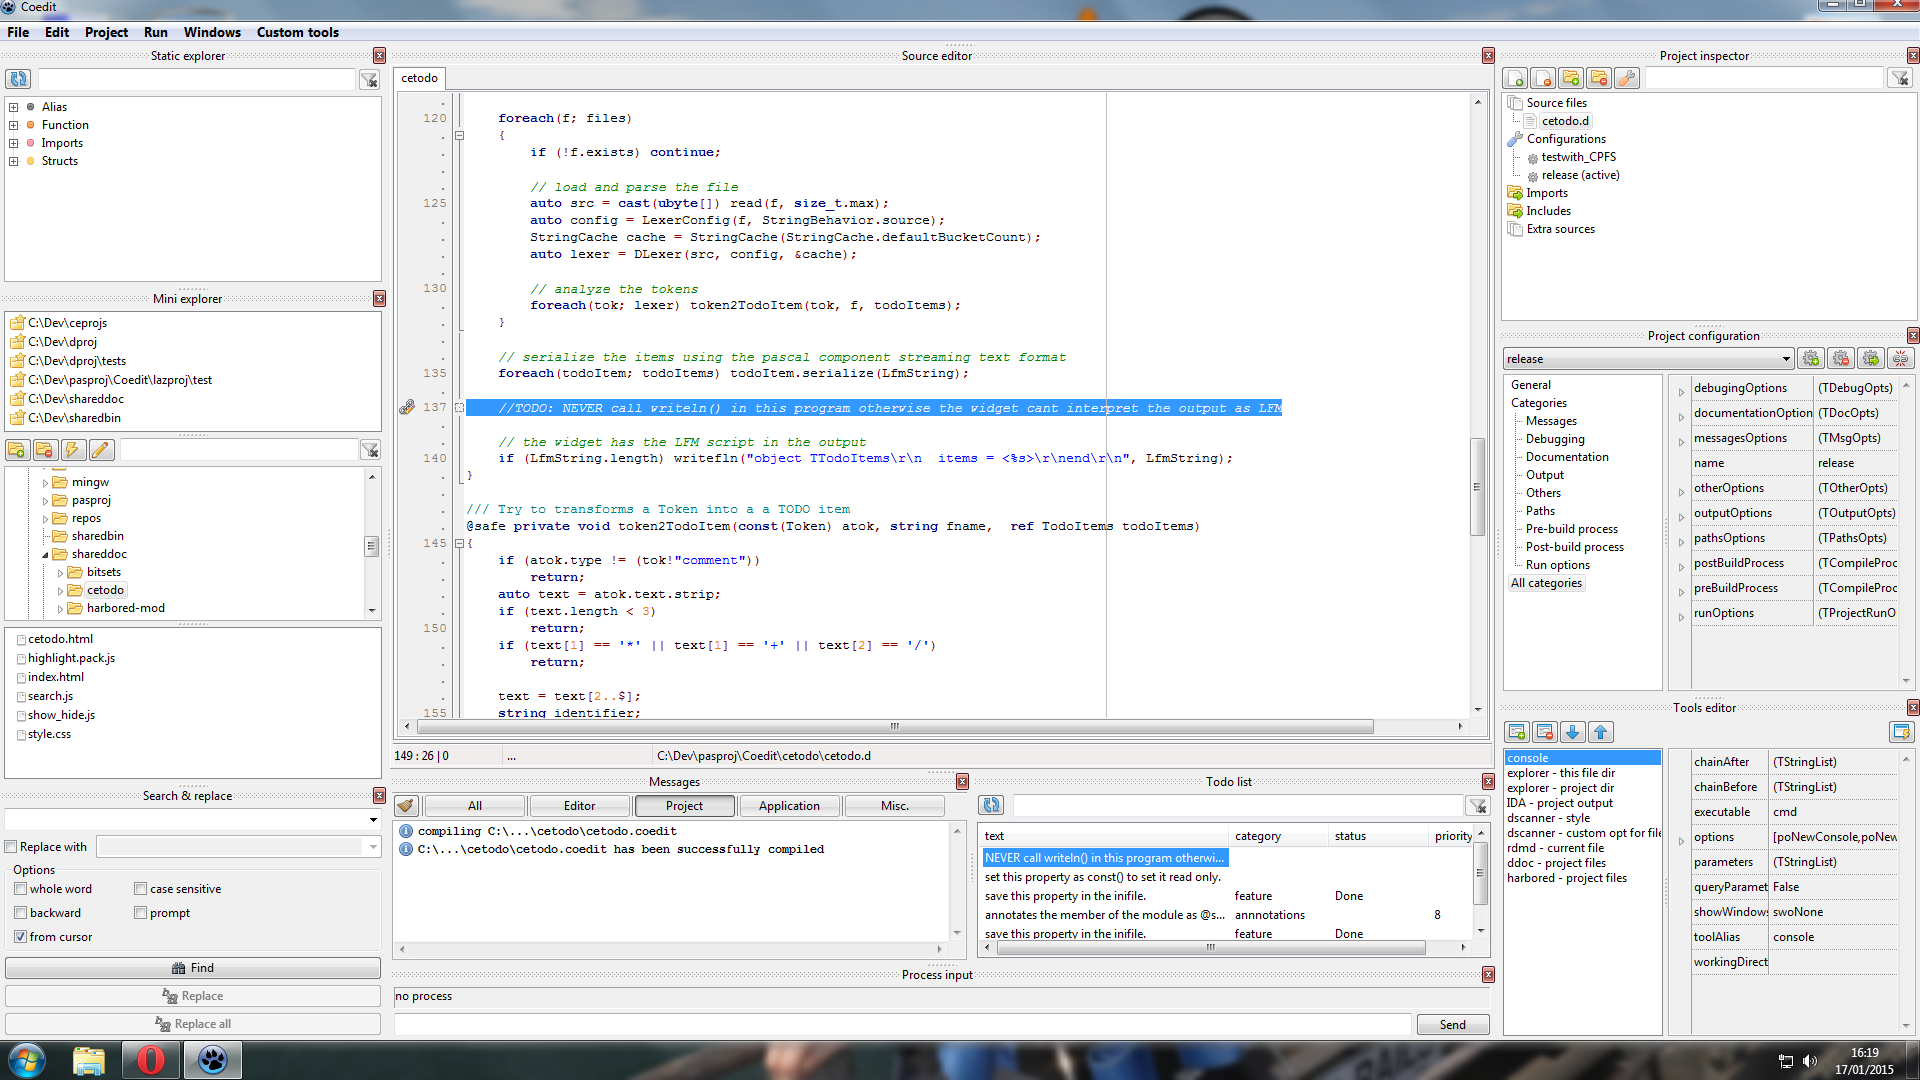Enable the whole word checkbox
Image resolution: width=1920 pixels, height=1080 pixels.
(20, 889)
